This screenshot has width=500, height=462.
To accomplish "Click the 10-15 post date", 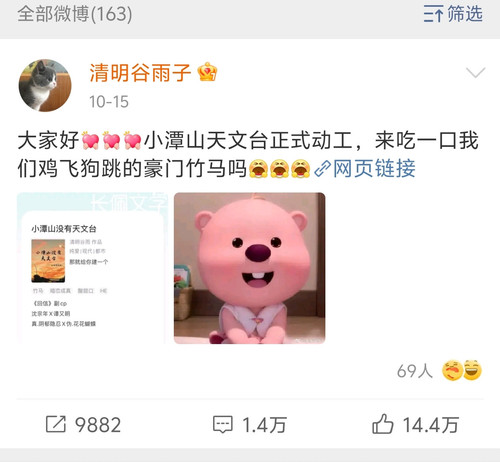I will tap(109, 102).
